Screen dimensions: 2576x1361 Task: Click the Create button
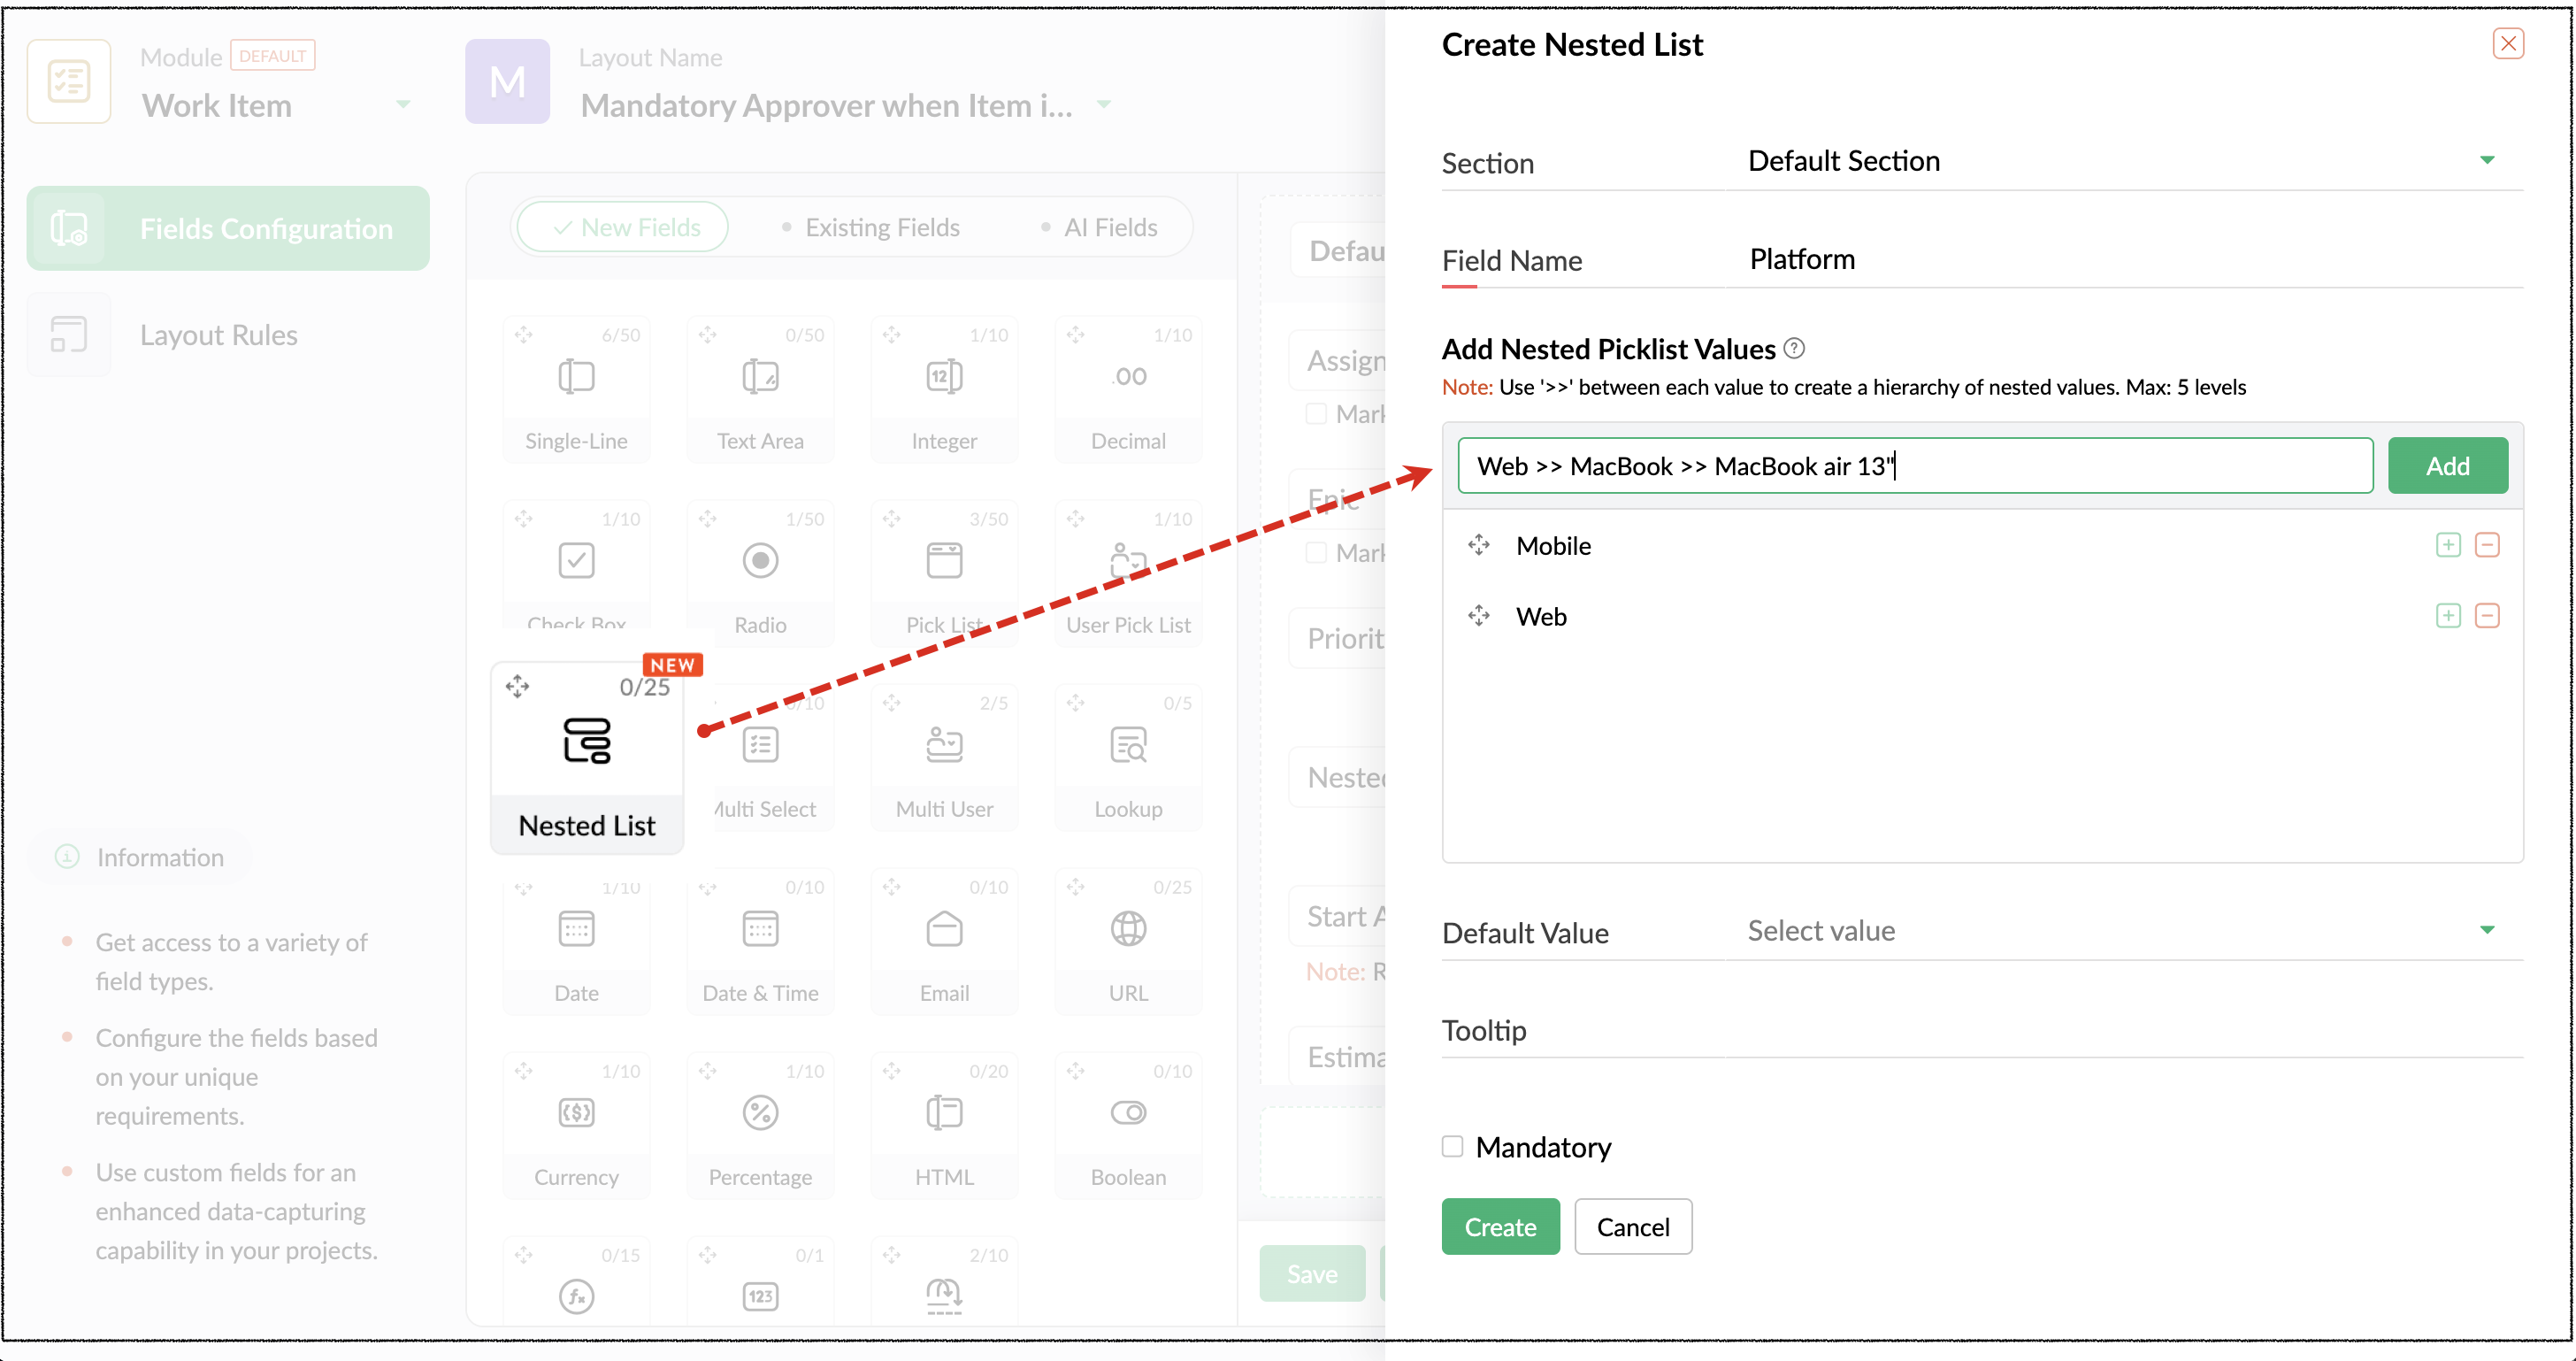tap(1499, 1226)
